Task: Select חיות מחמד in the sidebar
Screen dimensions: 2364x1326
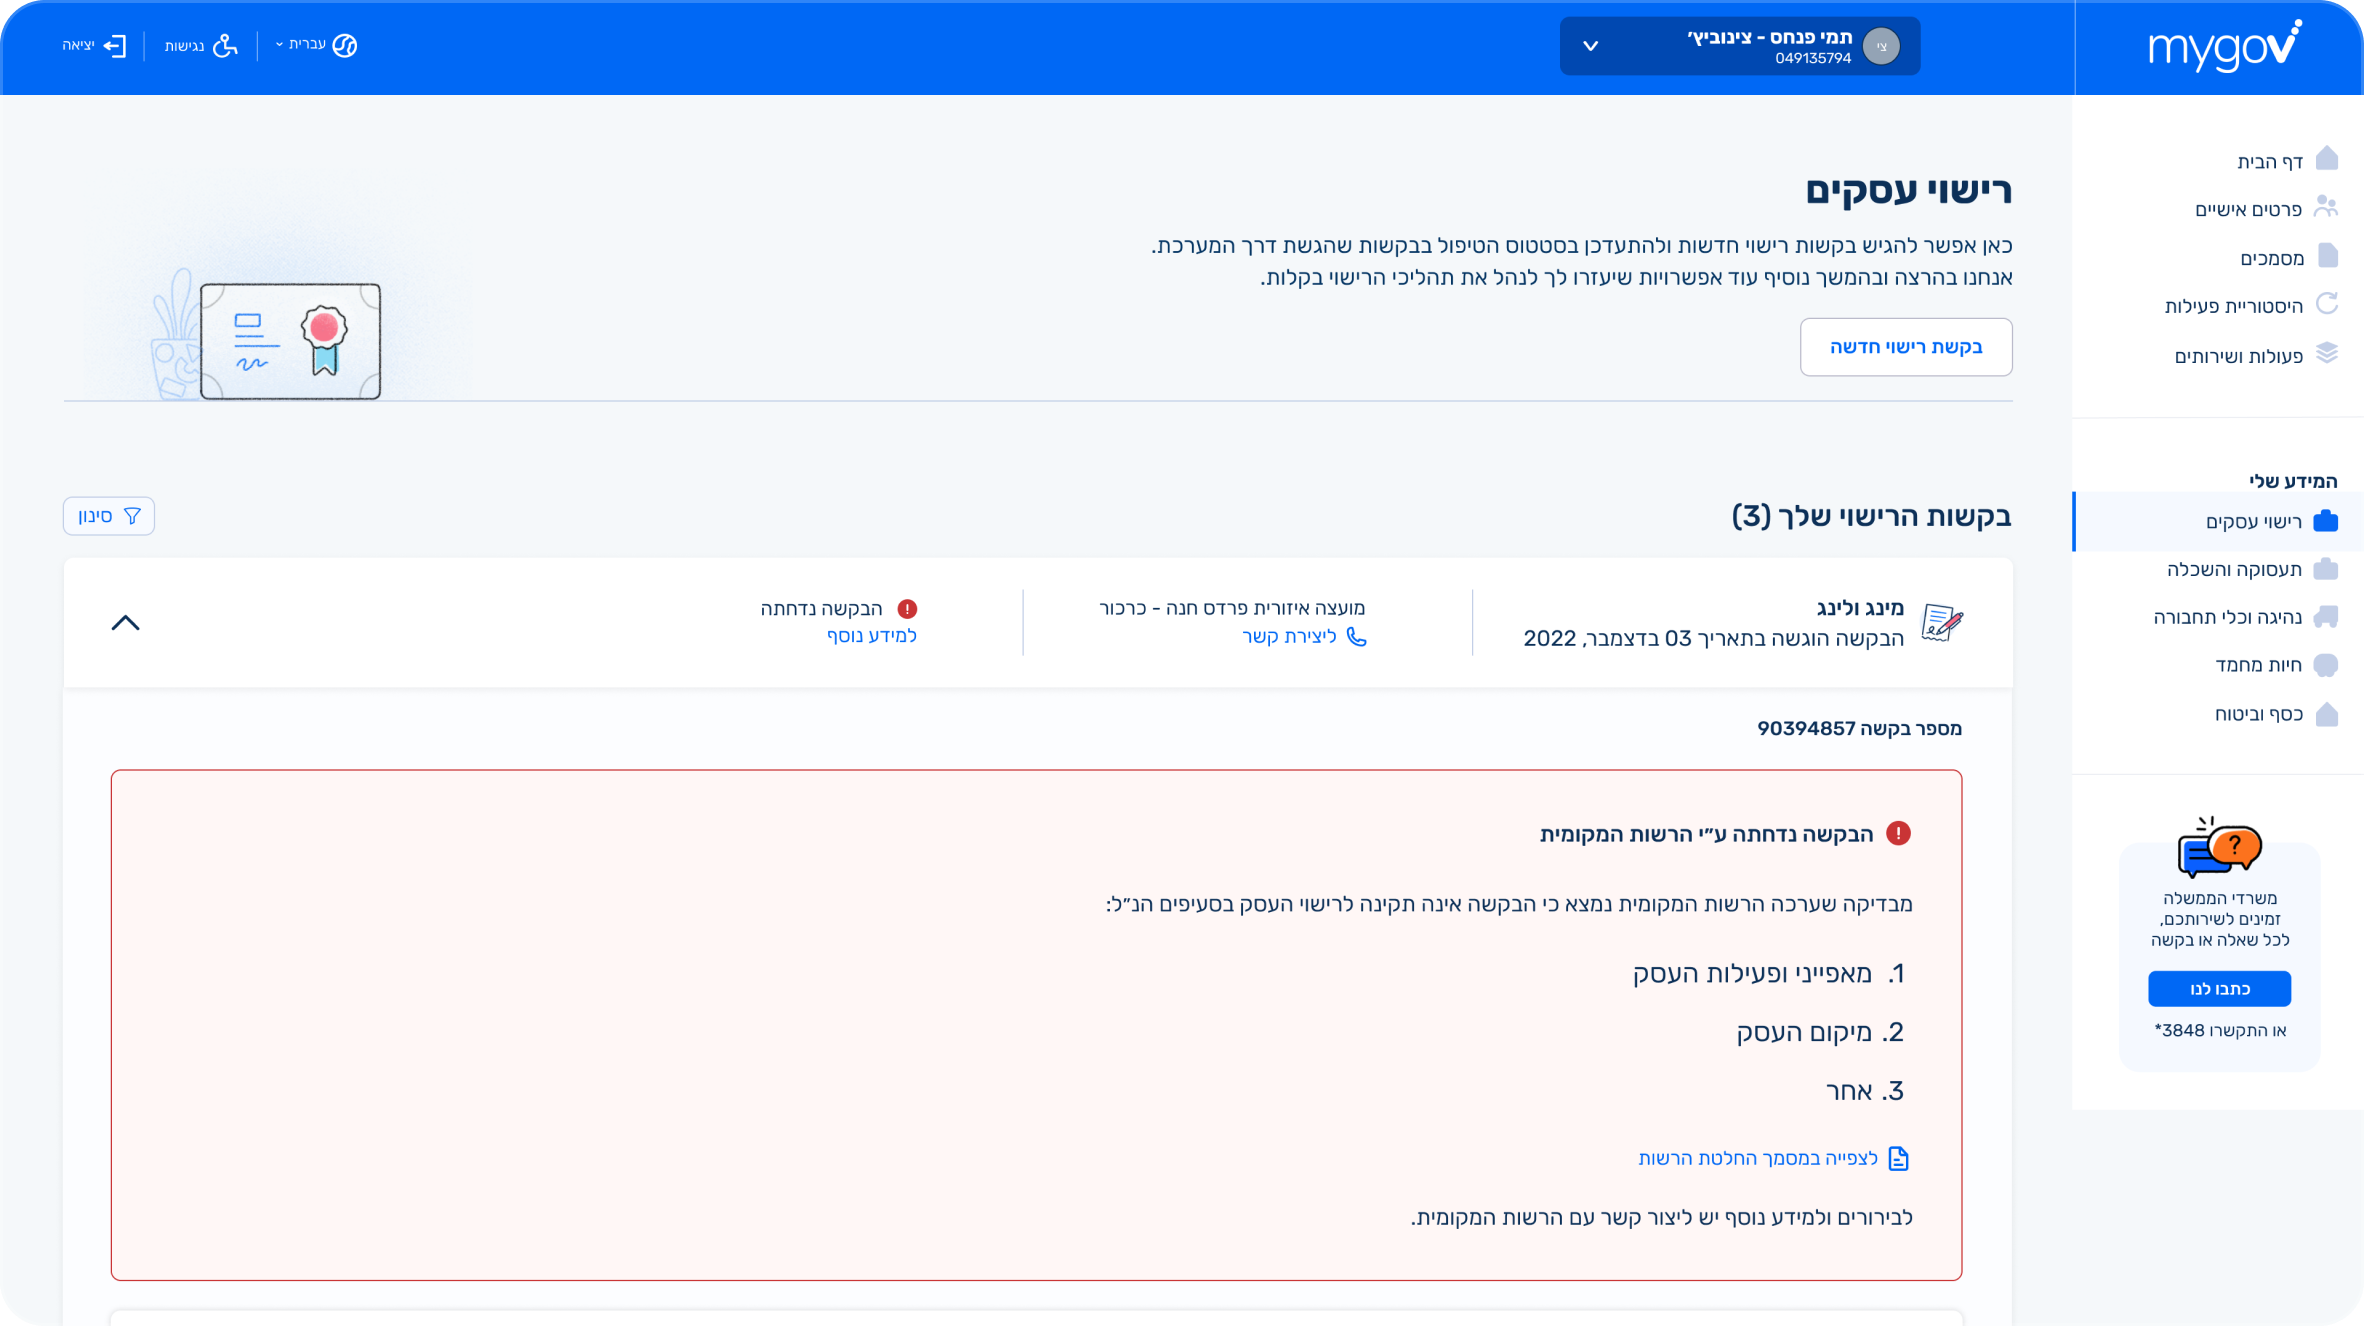Action: coord(2258,665)
